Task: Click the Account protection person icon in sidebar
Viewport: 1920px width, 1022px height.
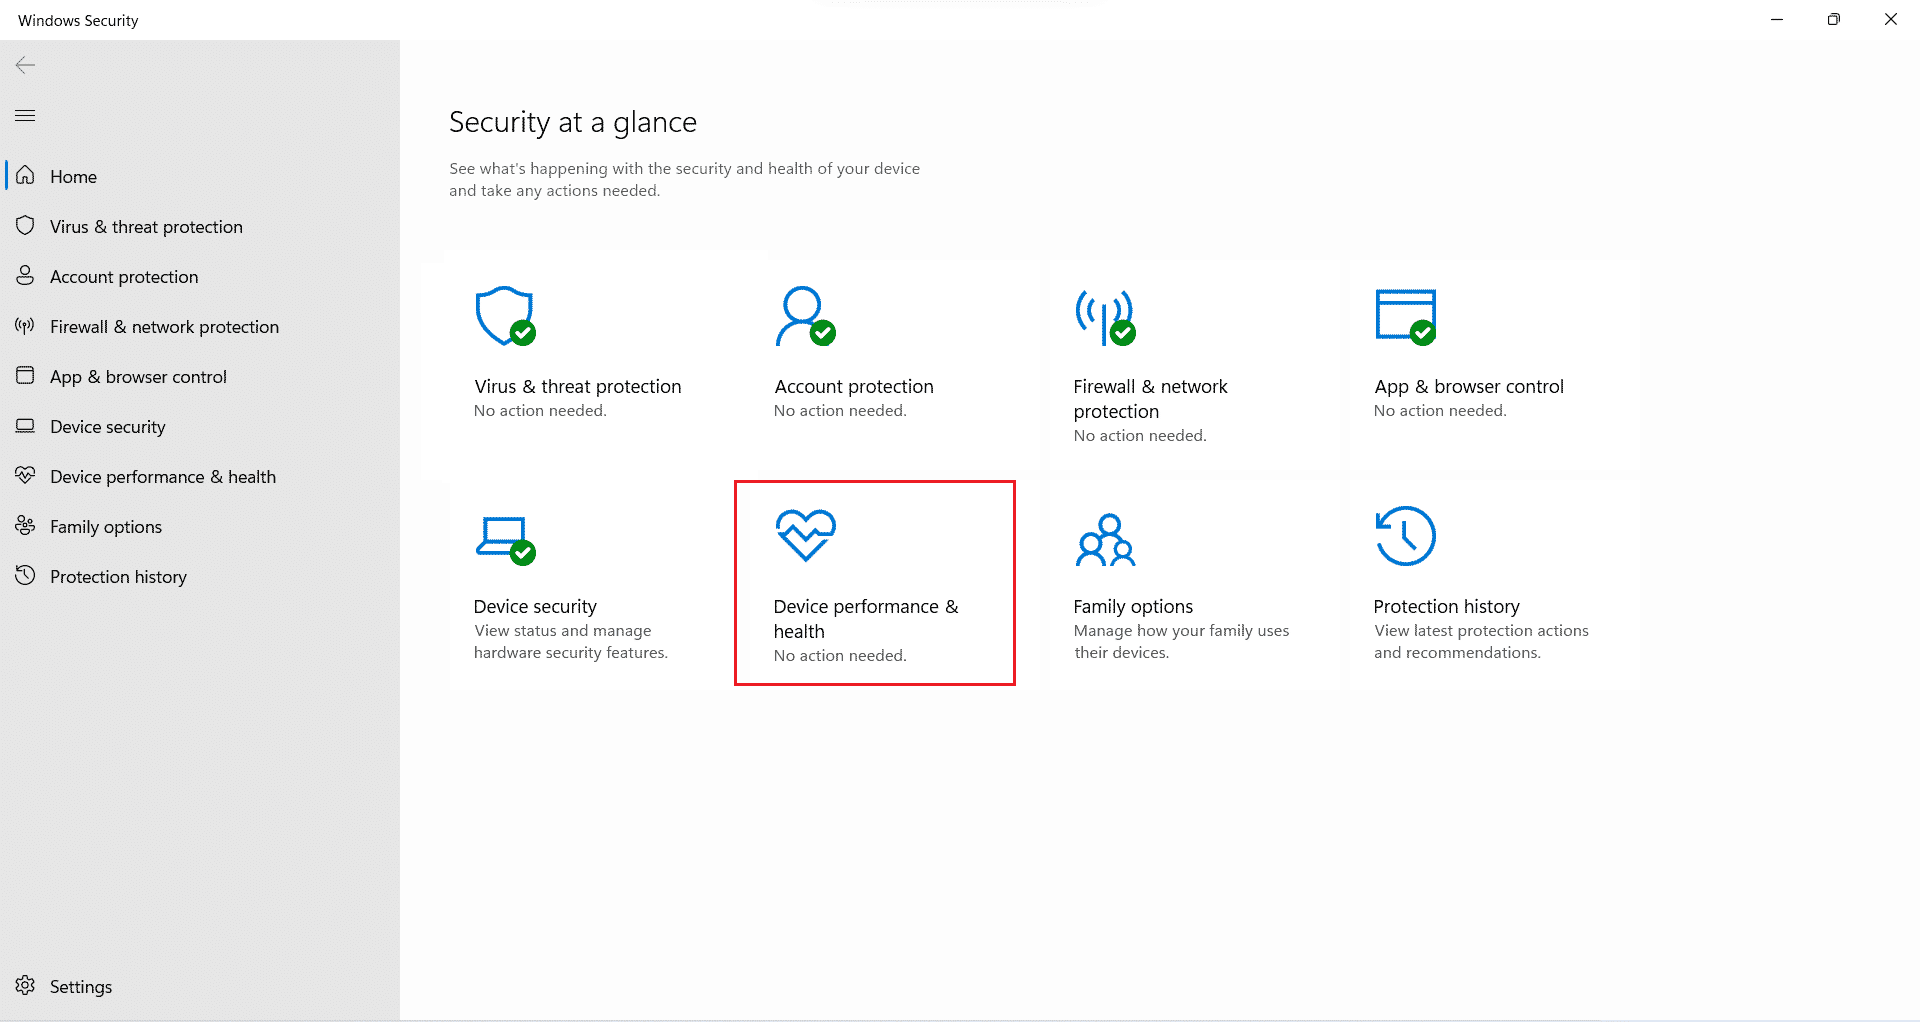Action: pyautogui.click(x=25, y=276)
